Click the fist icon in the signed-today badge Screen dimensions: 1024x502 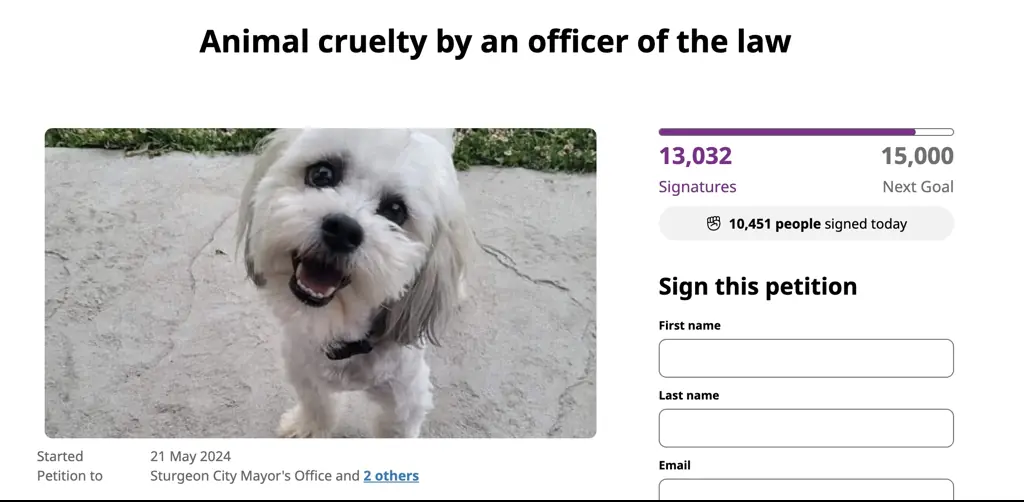click(x=713, y=224)
